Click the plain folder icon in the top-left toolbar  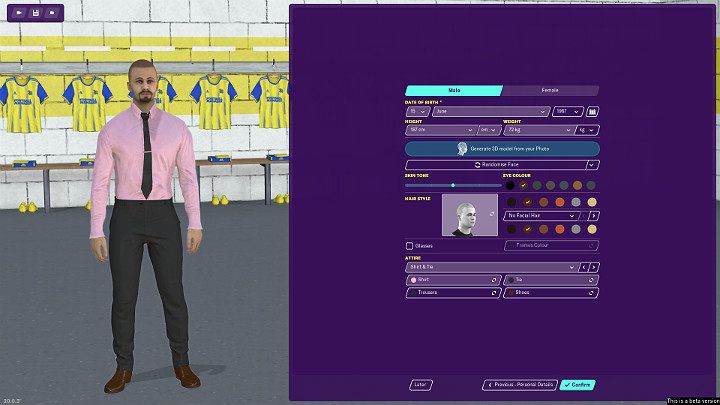click(52, 13)
